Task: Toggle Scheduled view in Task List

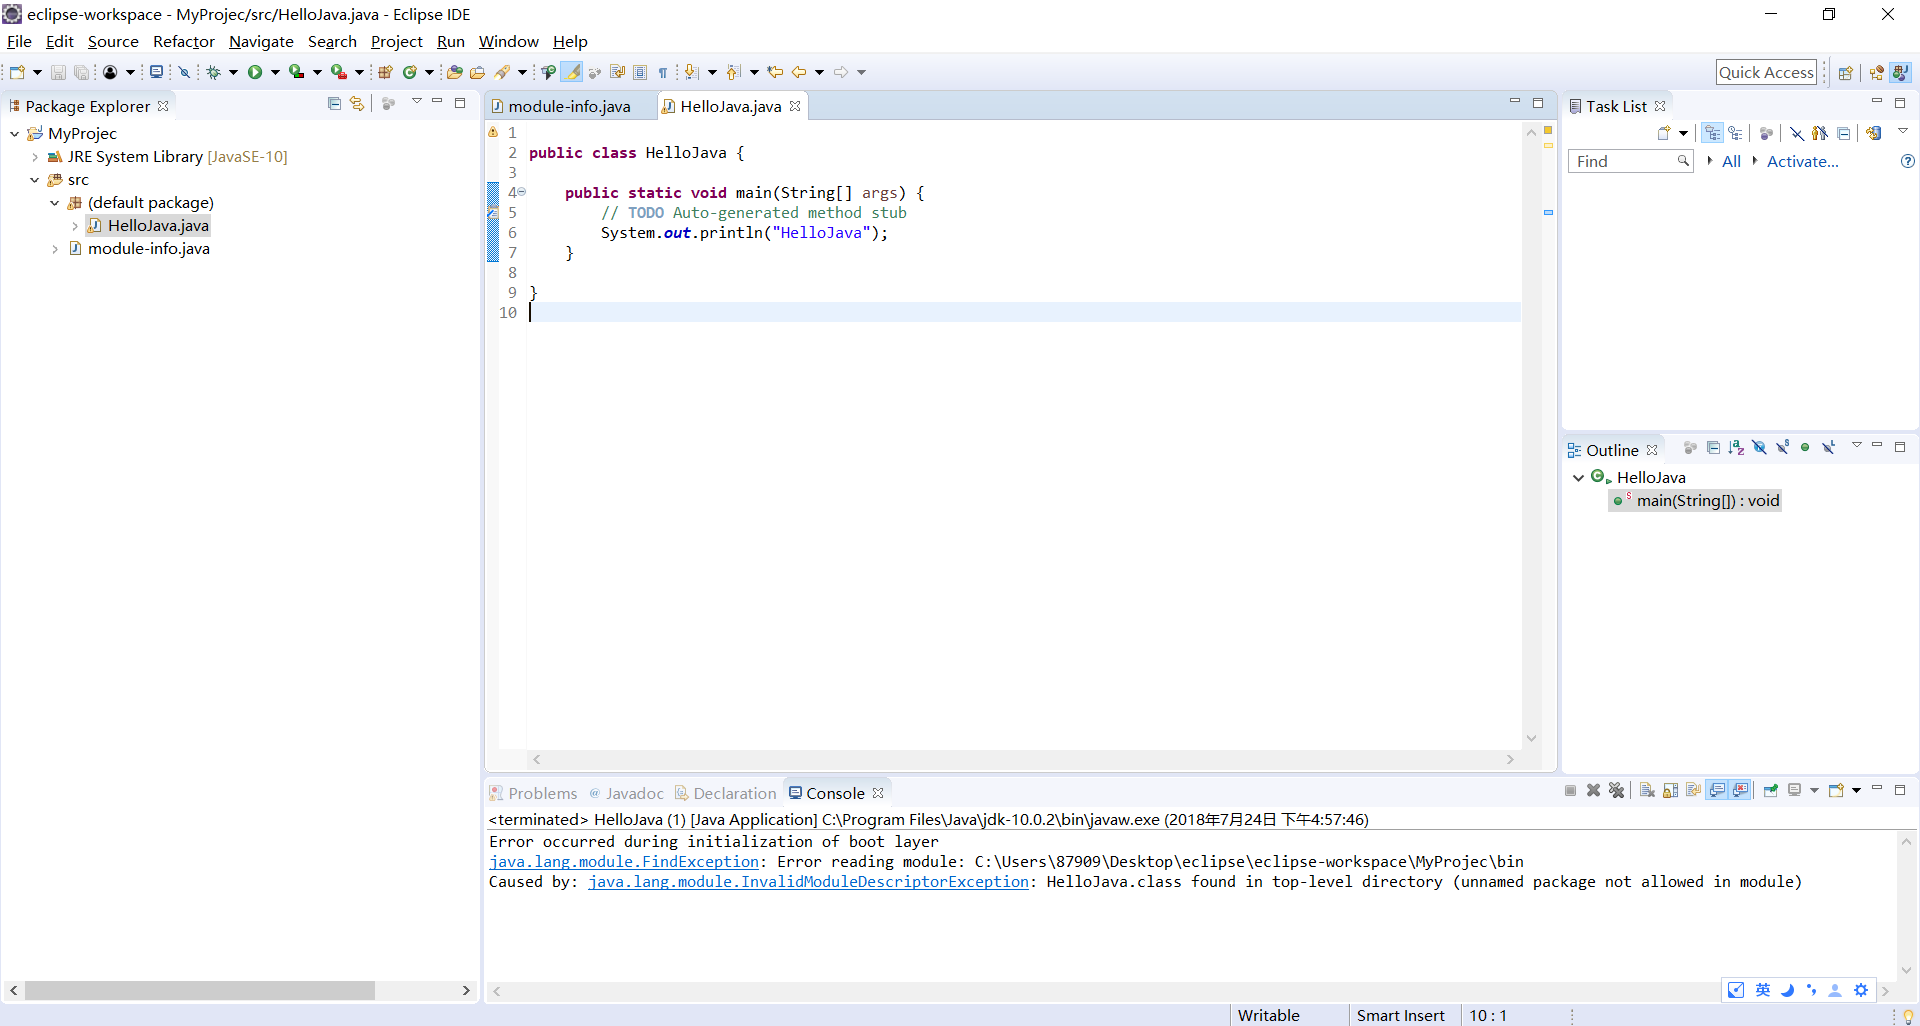Action: point(1735,133)
